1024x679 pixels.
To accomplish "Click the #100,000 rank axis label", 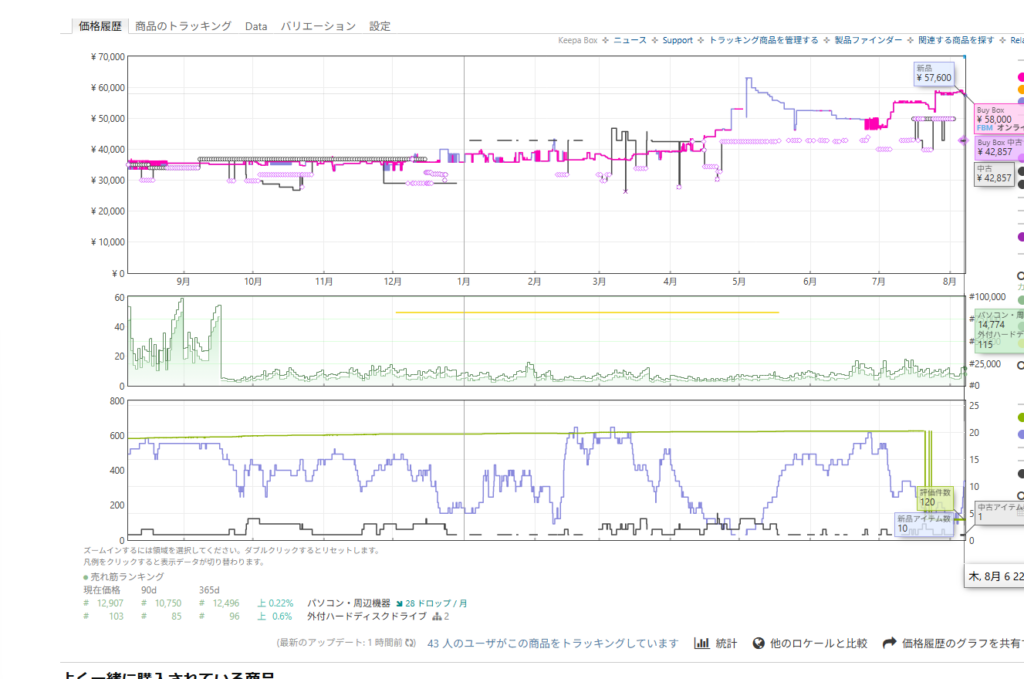I will [x=988, y=297].
